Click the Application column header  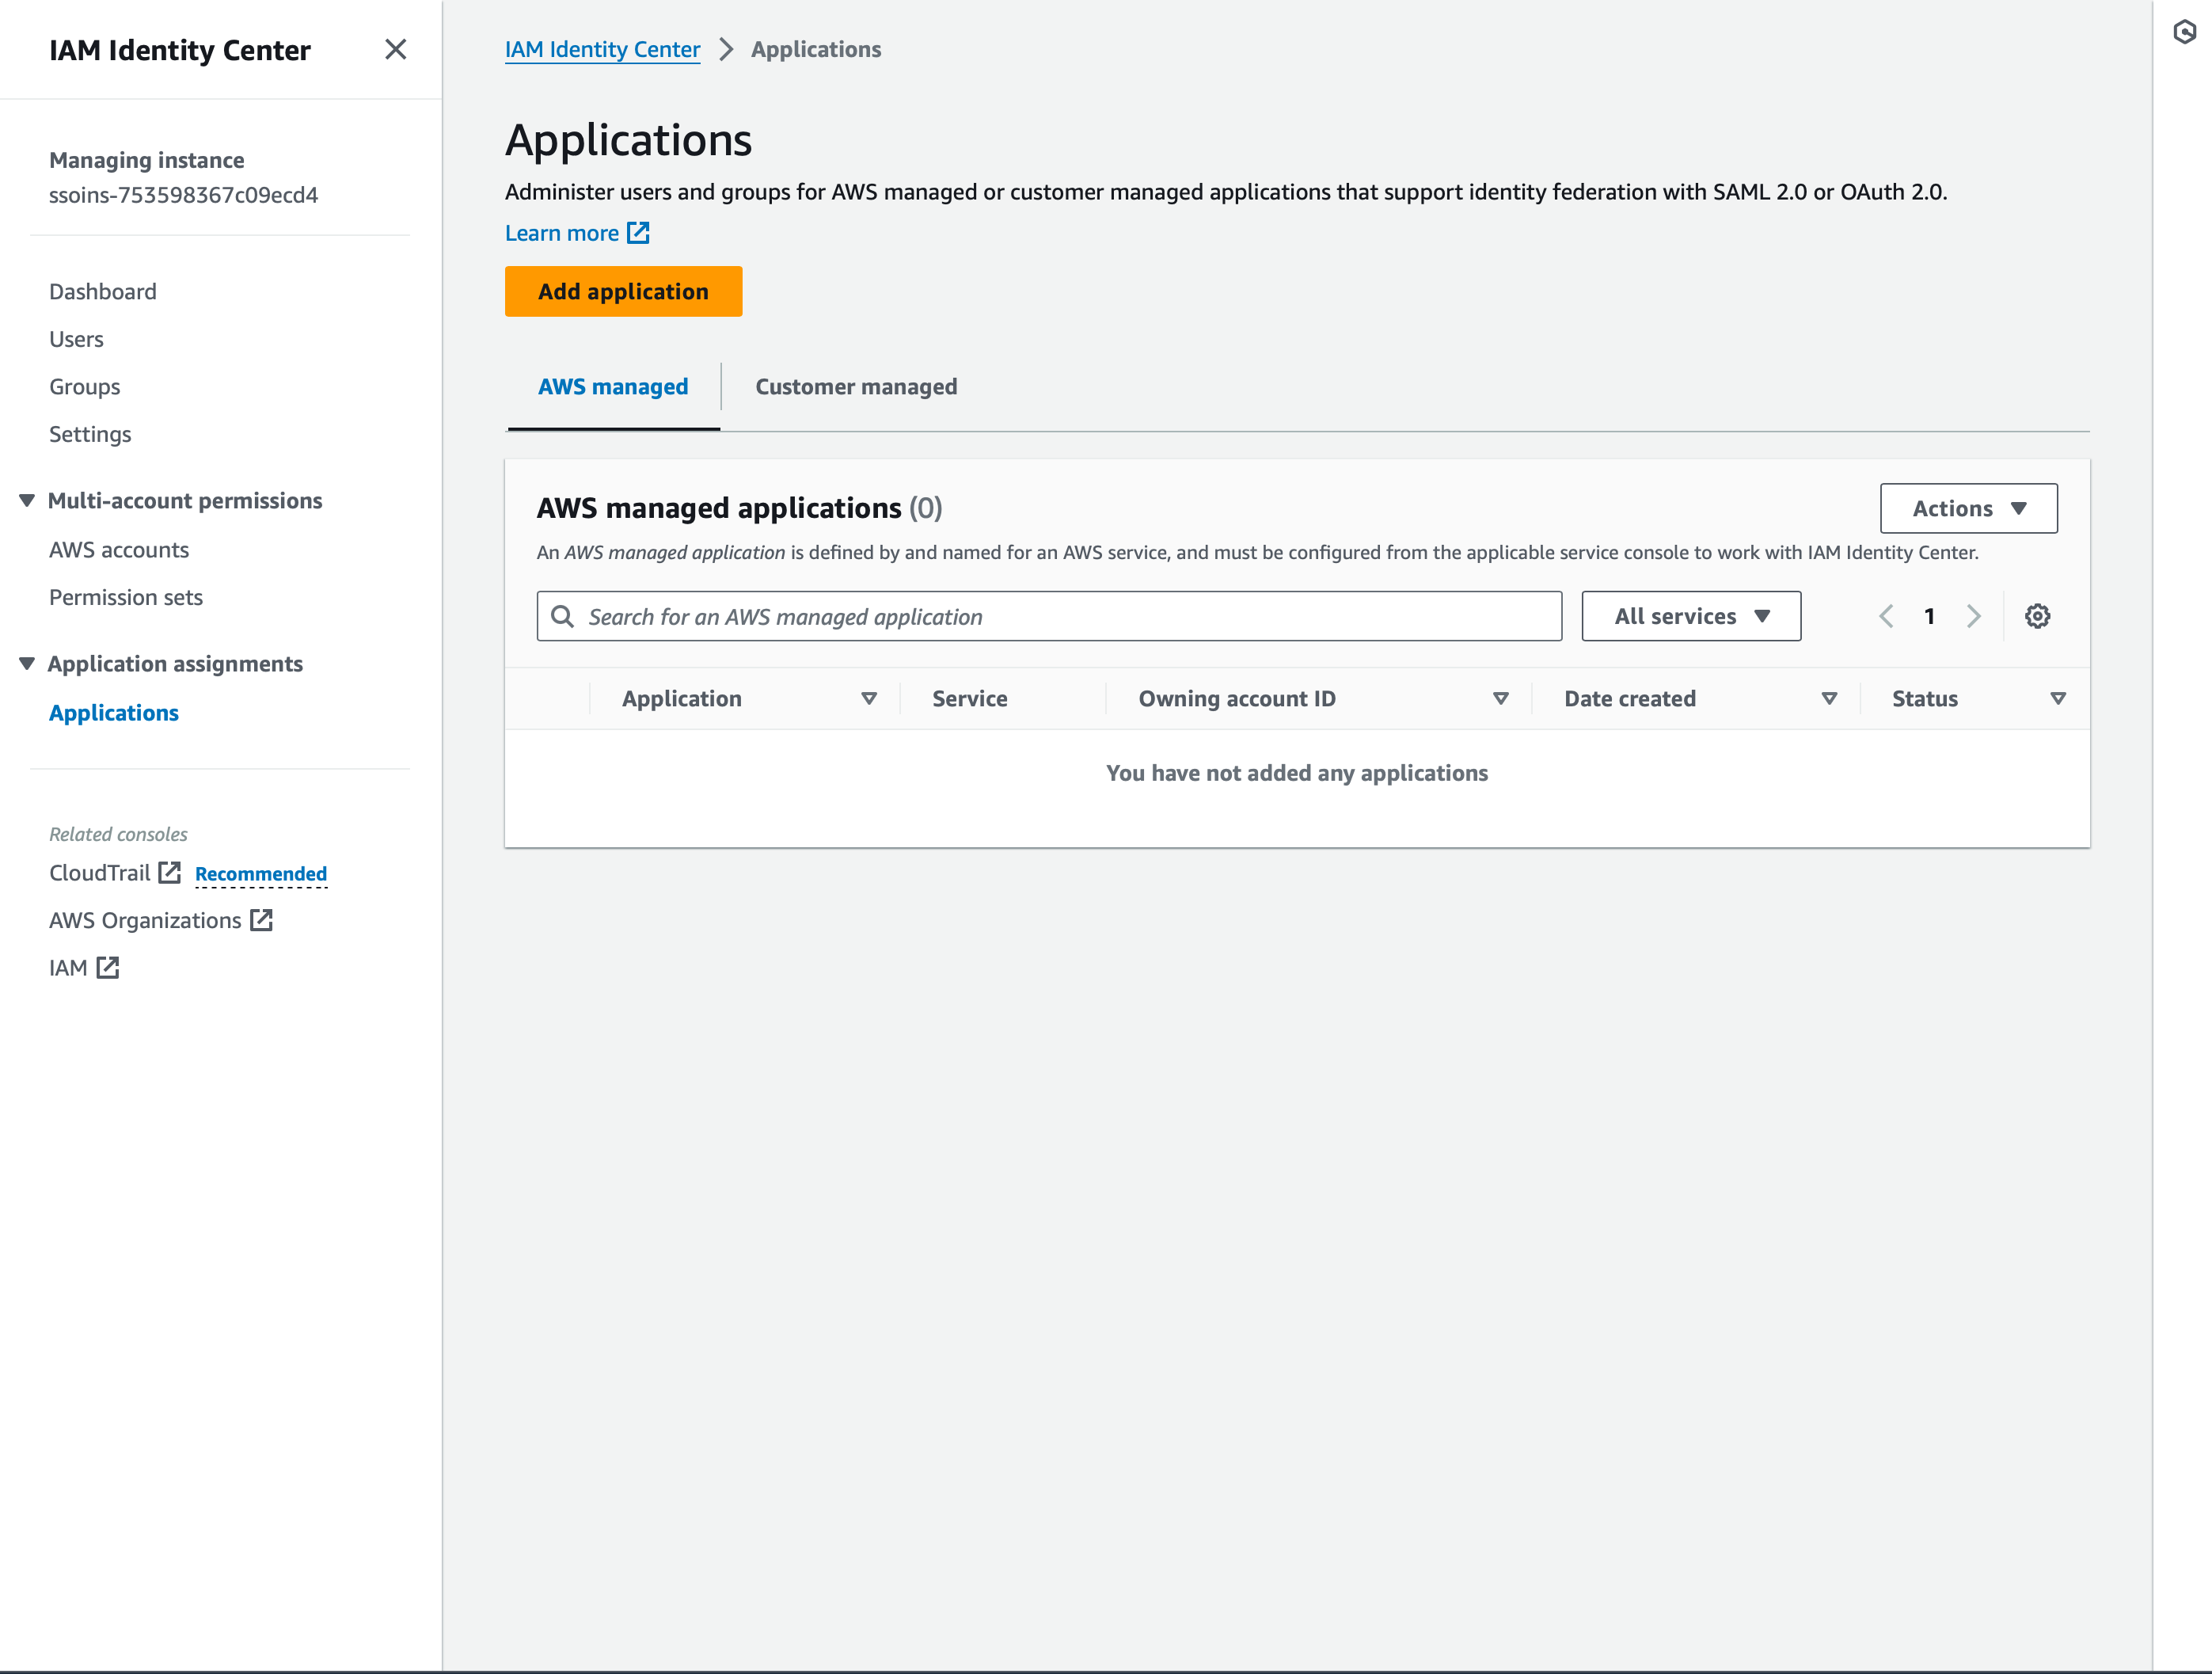point(682,699)
